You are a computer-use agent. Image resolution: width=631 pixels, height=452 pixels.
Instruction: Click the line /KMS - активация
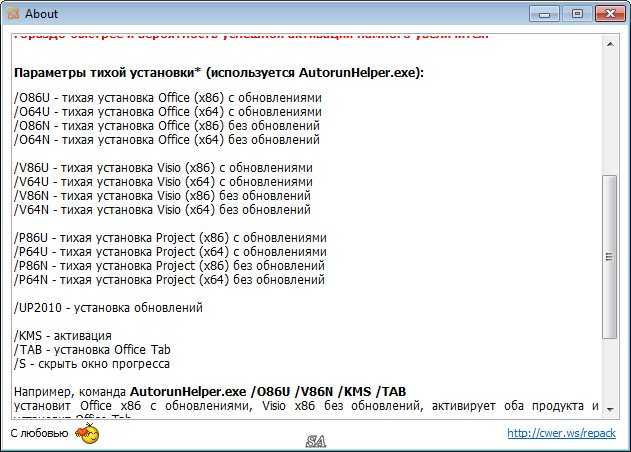point(63,336)
